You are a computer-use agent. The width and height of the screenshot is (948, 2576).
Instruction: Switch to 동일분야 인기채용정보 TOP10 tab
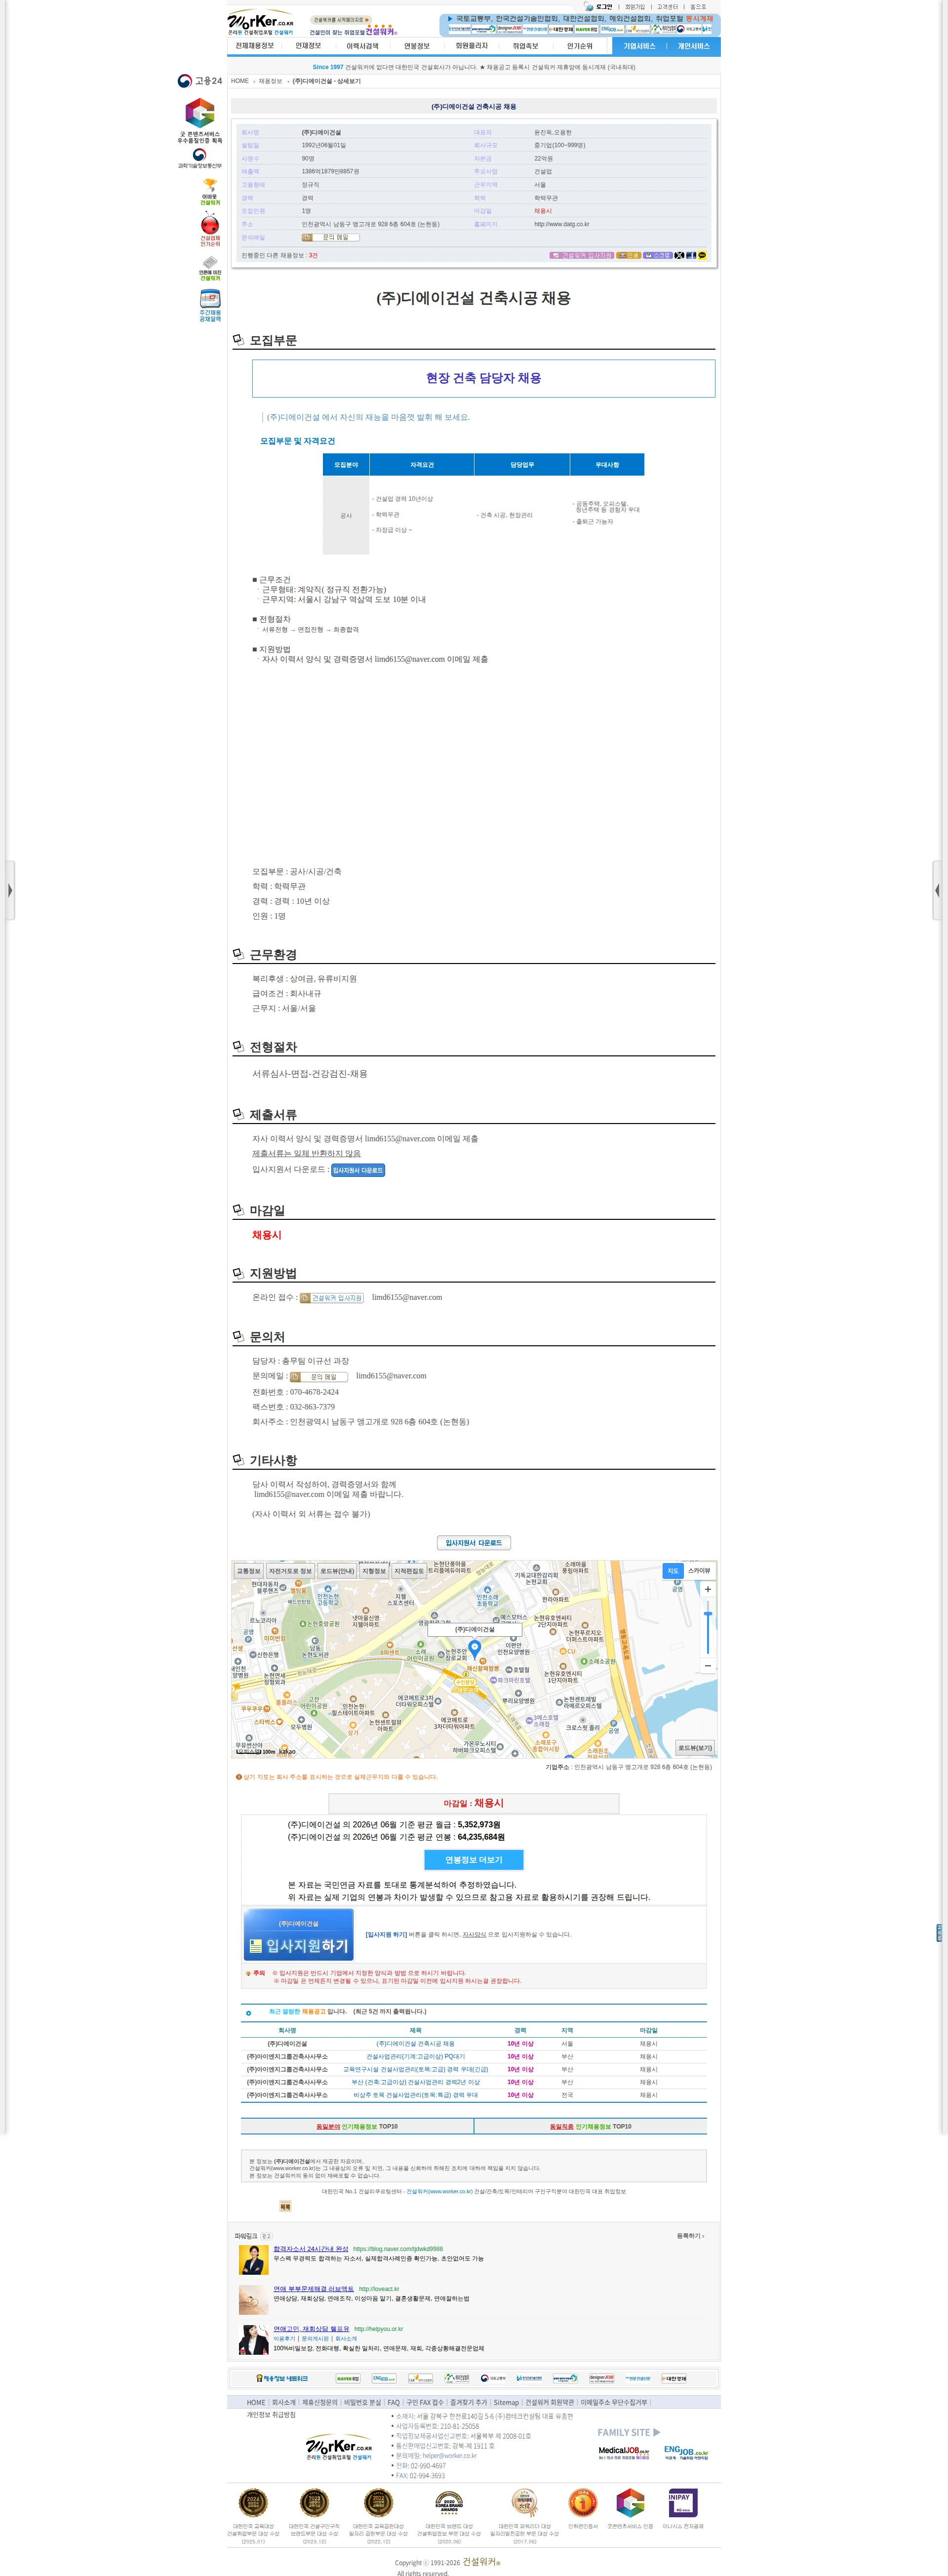[x=357, y=2126]
